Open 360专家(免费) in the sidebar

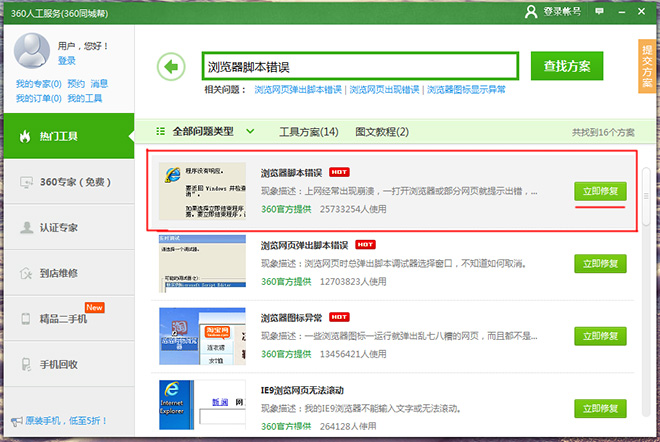(x=69, y=182)
